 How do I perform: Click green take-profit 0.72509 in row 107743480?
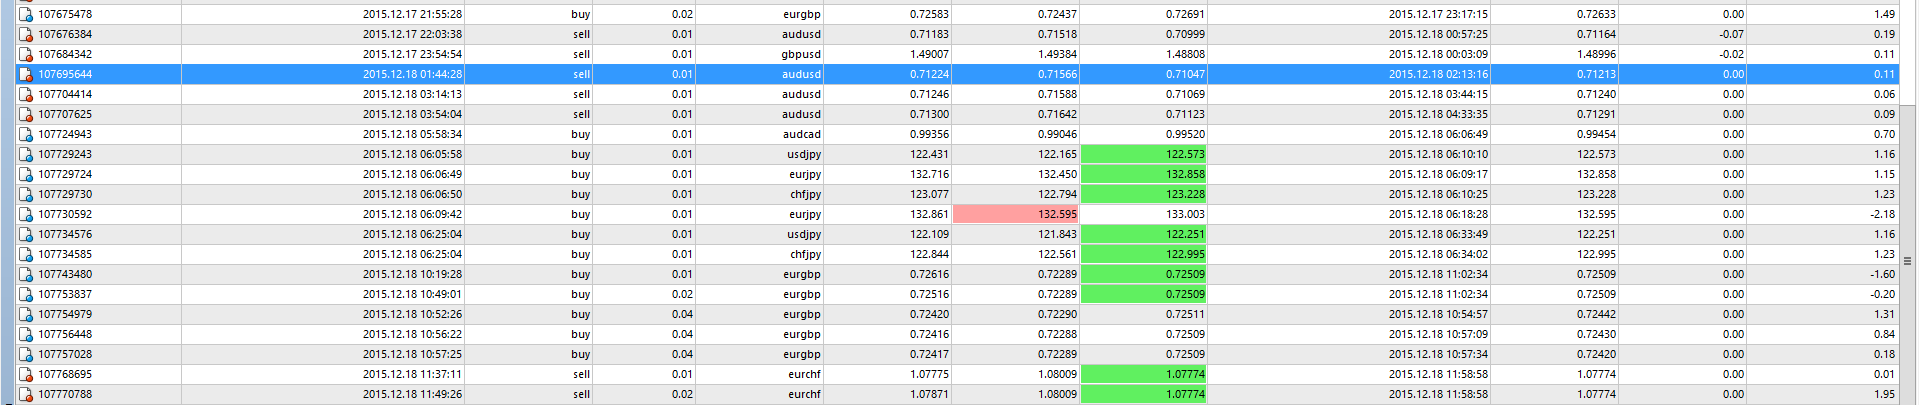(1144, 274)
